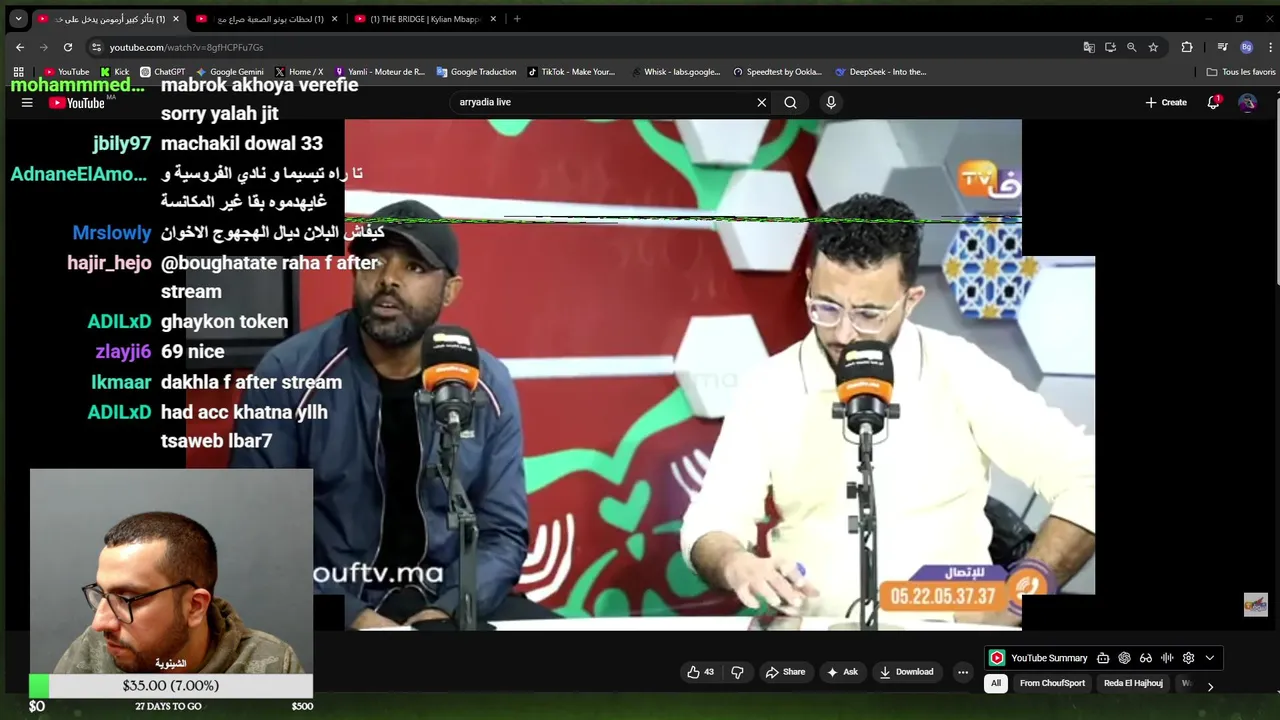Select the Reda El Hajhouj chip
The image size is (1280, 720).
[1133, 683]
